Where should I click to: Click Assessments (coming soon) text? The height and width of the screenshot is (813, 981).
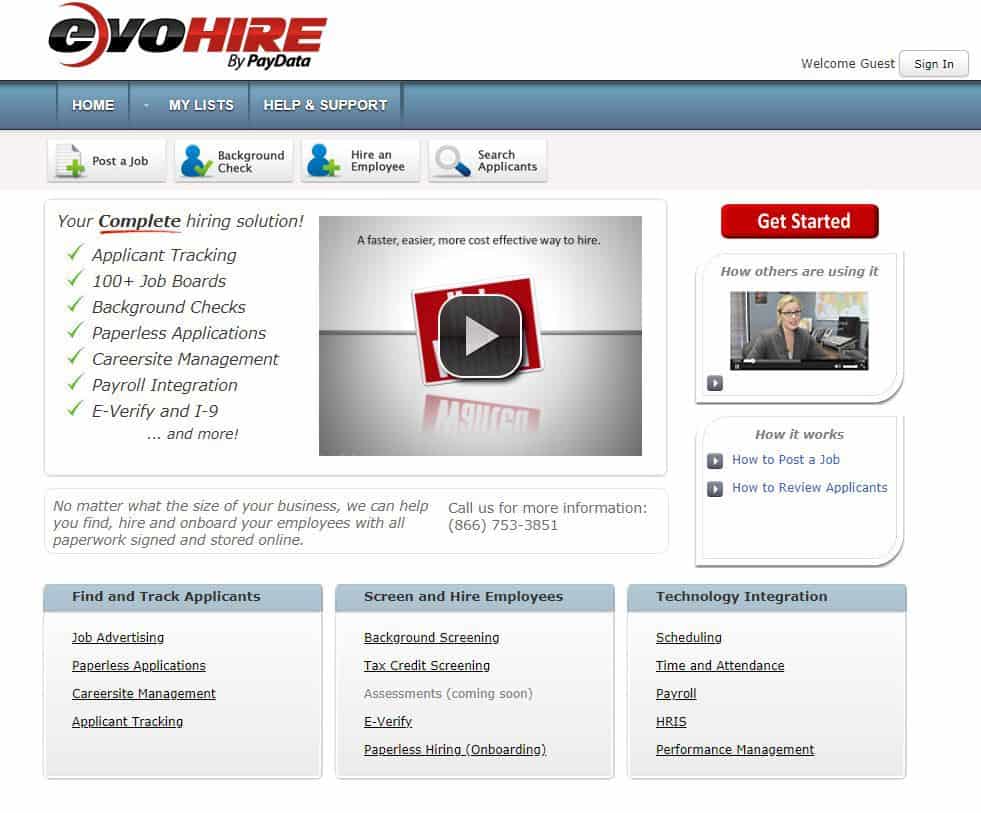pos(448,693)
